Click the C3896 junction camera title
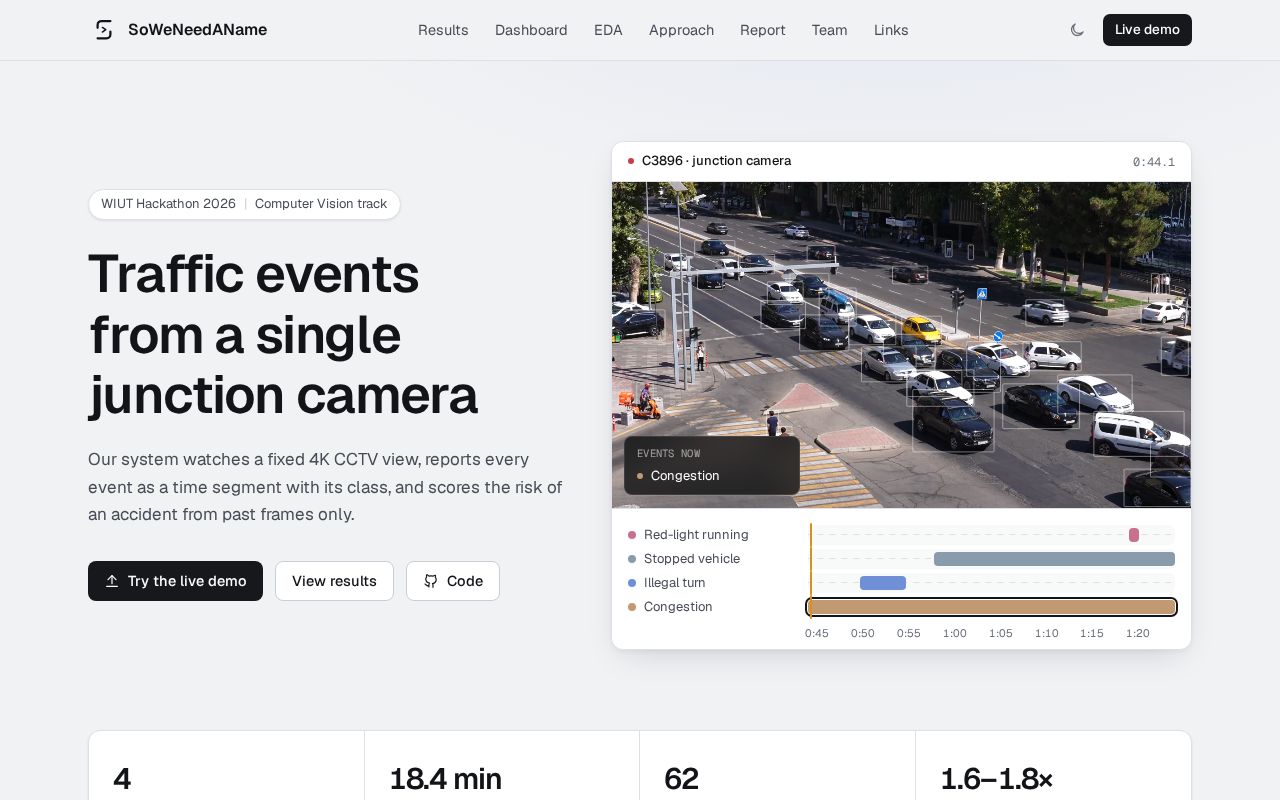This screenshot has height=800, width=1280. coord(716,161)
